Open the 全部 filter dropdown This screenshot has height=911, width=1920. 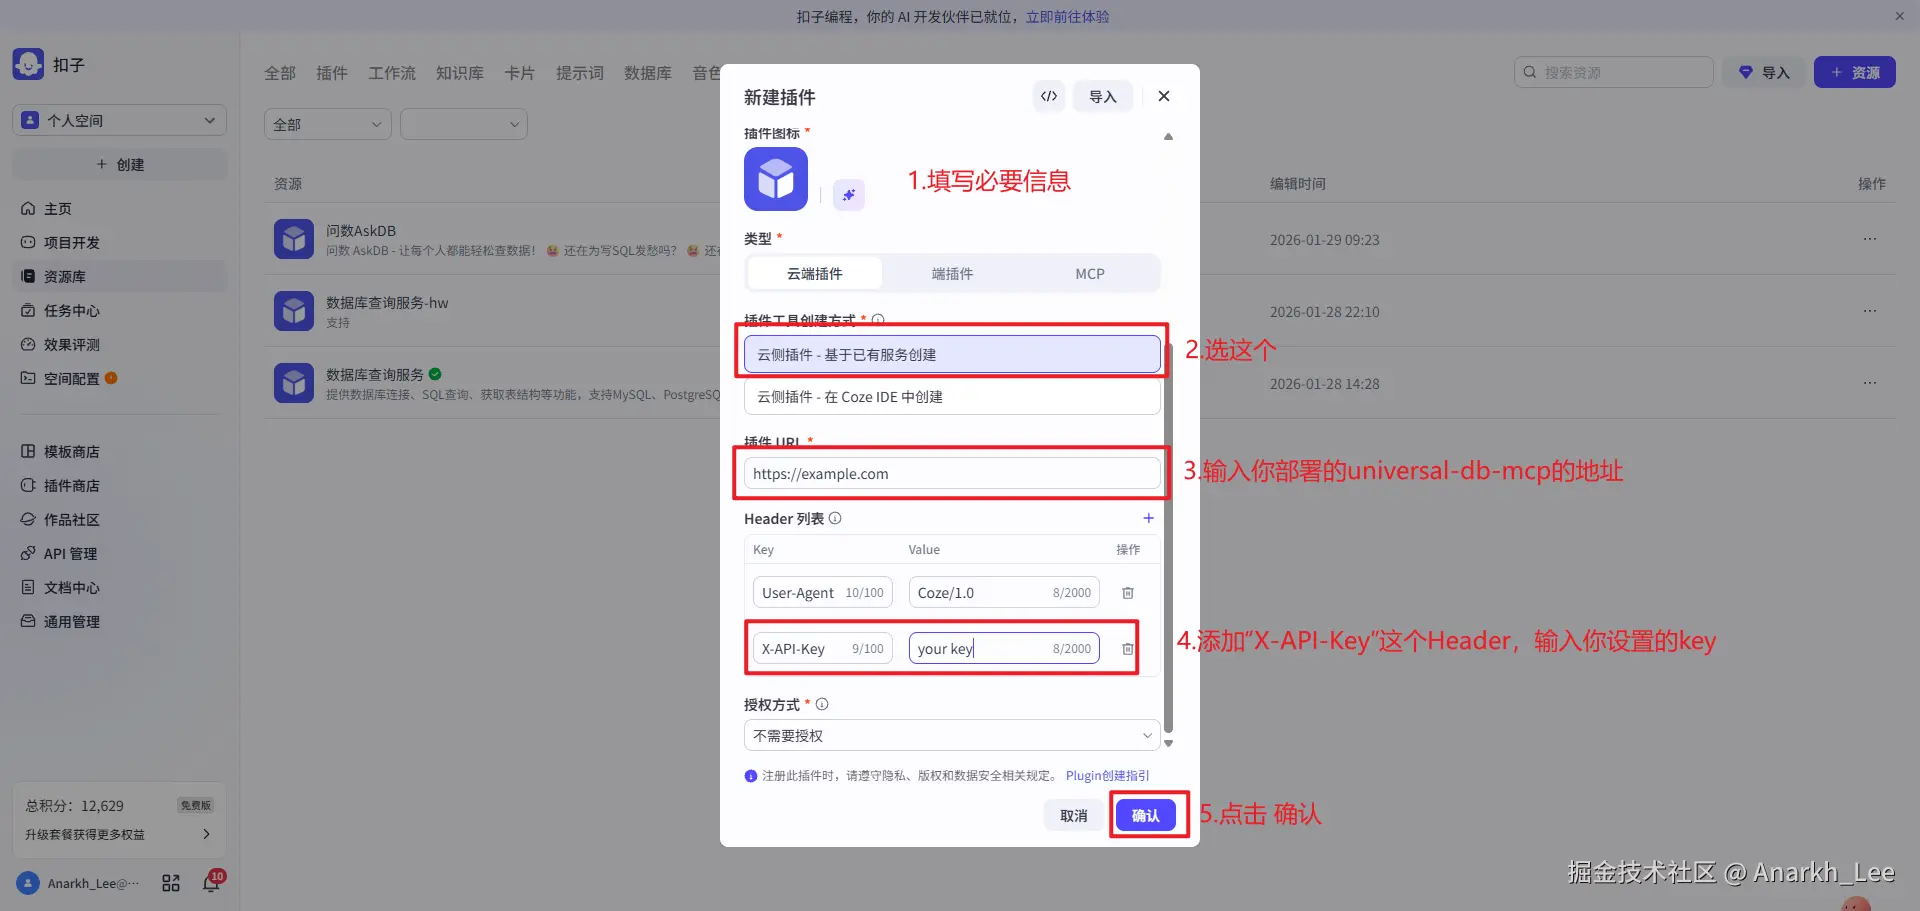(328, 125)
